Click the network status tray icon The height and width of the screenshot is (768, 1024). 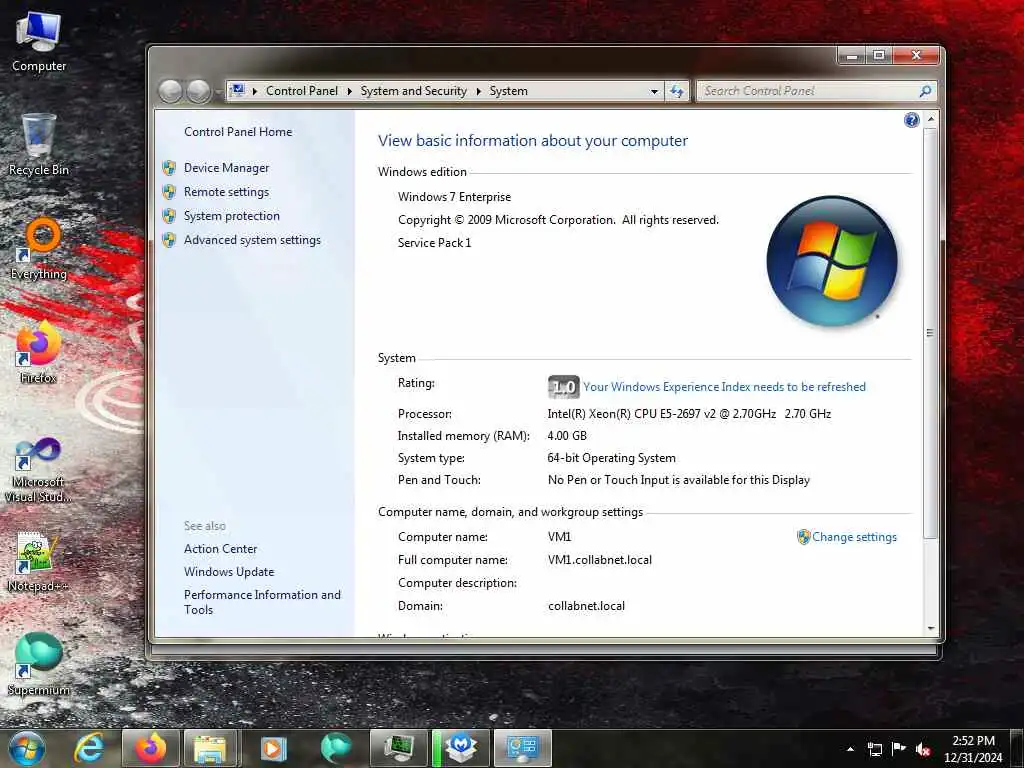(x=874, y=749)
